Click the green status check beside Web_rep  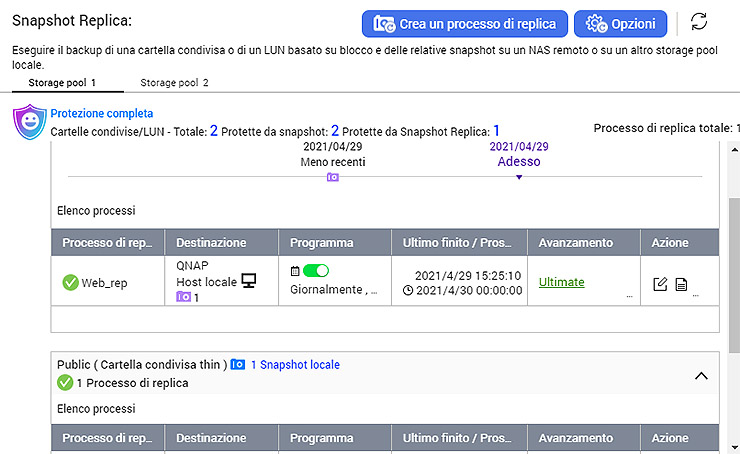coord(70,283)
